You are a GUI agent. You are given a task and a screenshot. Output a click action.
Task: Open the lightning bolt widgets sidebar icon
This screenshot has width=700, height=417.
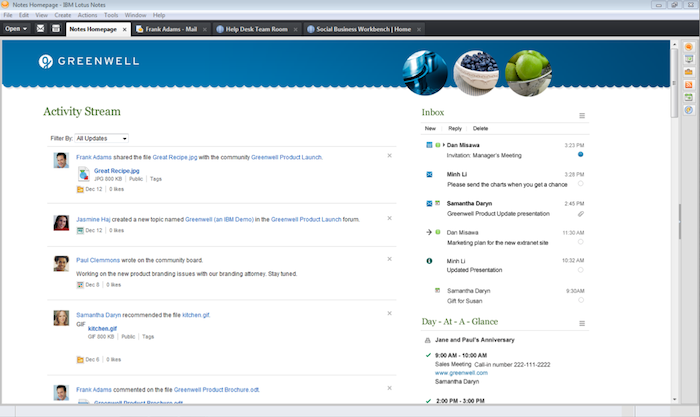click(x=689, y=110)
